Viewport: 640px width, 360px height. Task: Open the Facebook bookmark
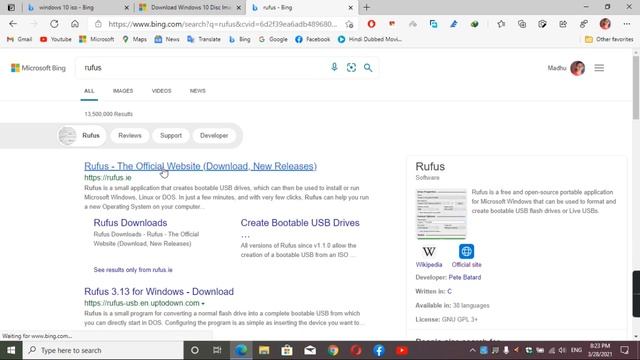tap(313, 39)
